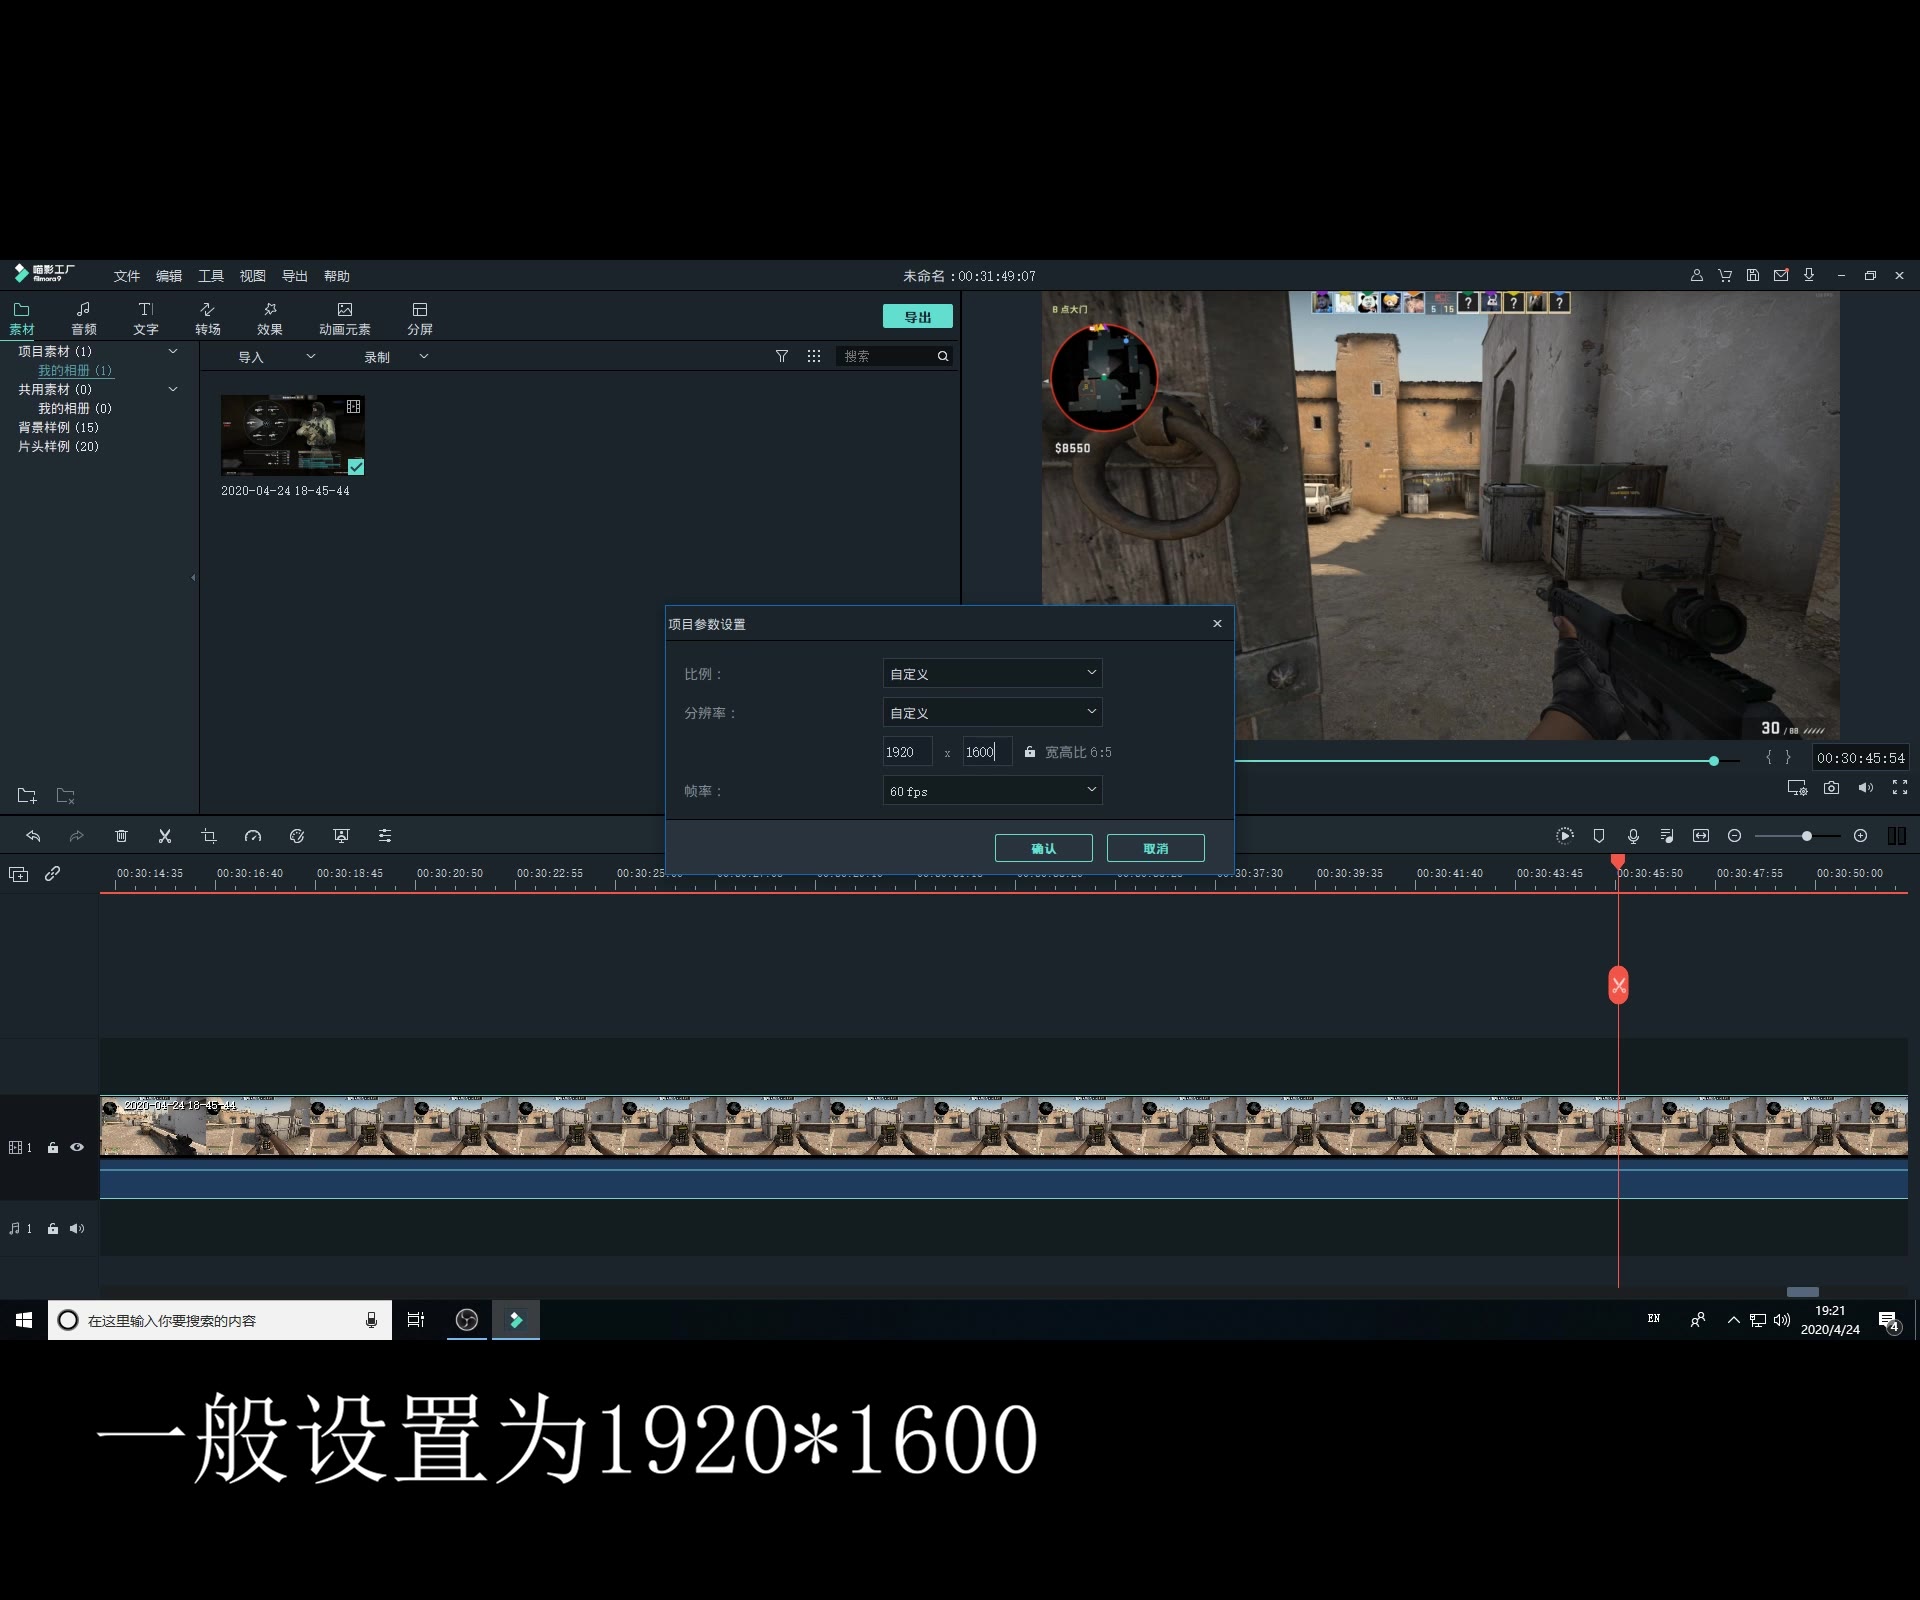Open the 帮助 menu

pos(337,276)
